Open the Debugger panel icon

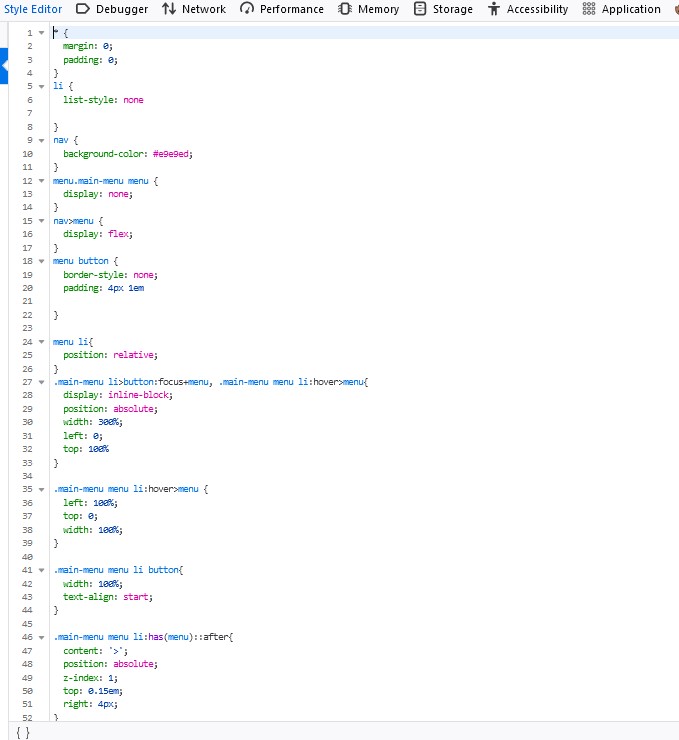(x=83, y=9)
